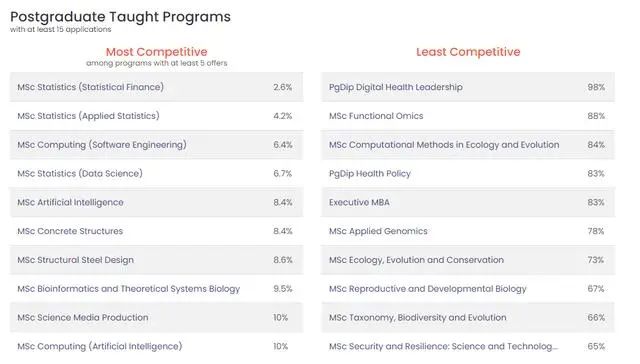Viewport: 640px width, 364px height.
Task: Select the PgDip Digital Health Leadership row
Action: [468, 87]
